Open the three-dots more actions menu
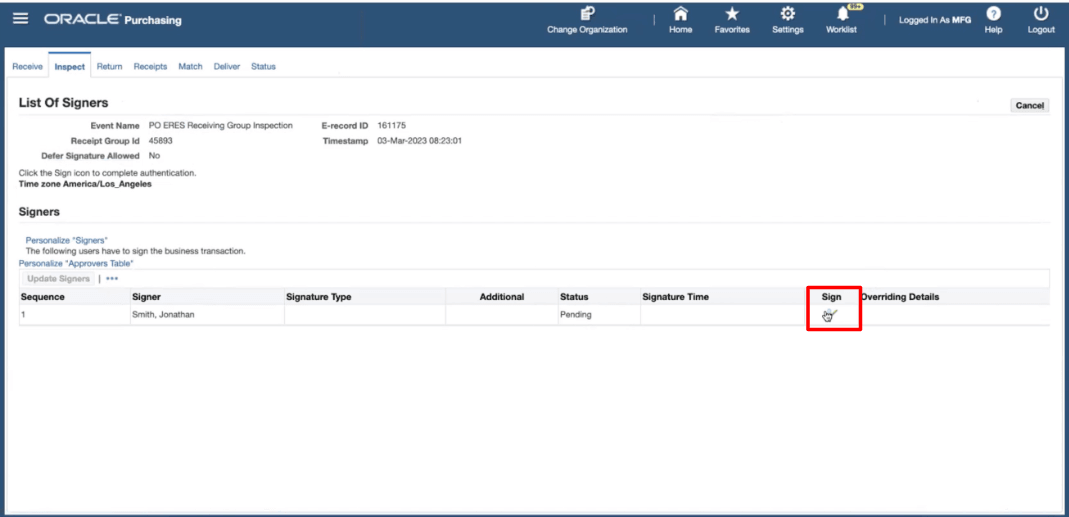The image size is (1069, 517). 112,278
